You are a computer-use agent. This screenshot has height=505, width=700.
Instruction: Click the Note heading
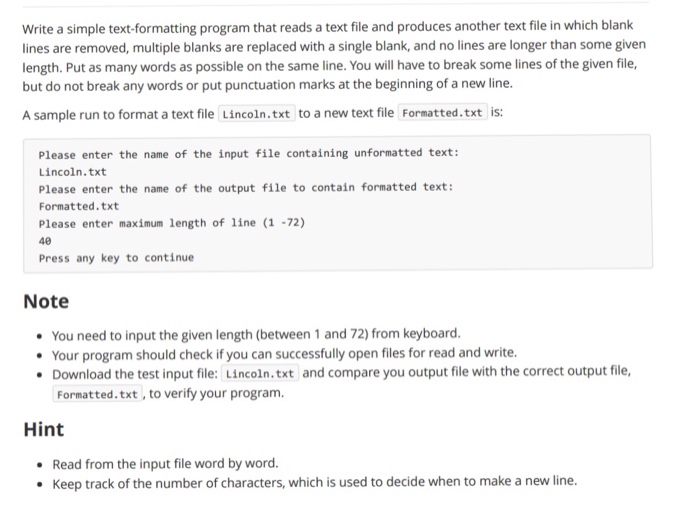click(46, 301)
